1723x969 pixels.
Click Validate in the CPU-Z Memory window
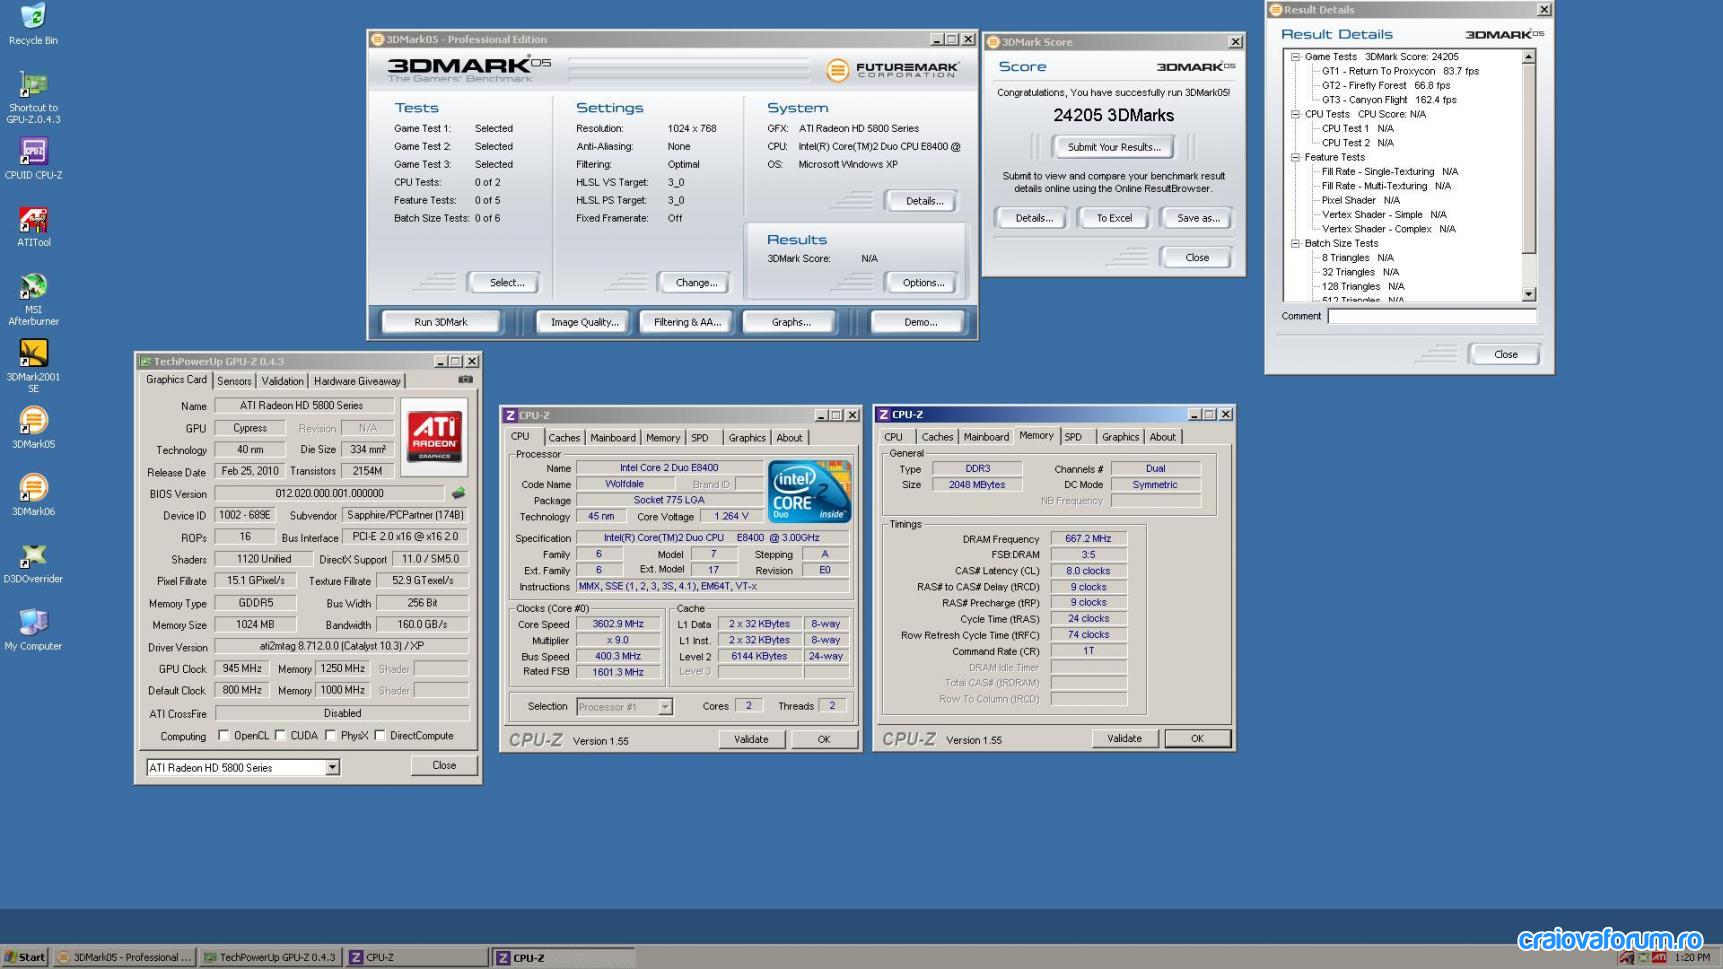1125,739
